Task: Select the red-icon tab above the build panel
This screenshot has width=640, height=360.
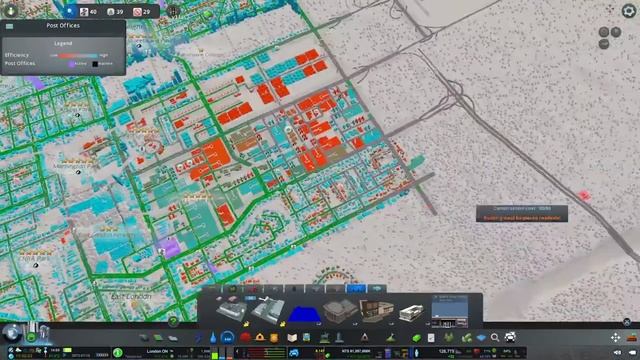Action: click(253, 289)
